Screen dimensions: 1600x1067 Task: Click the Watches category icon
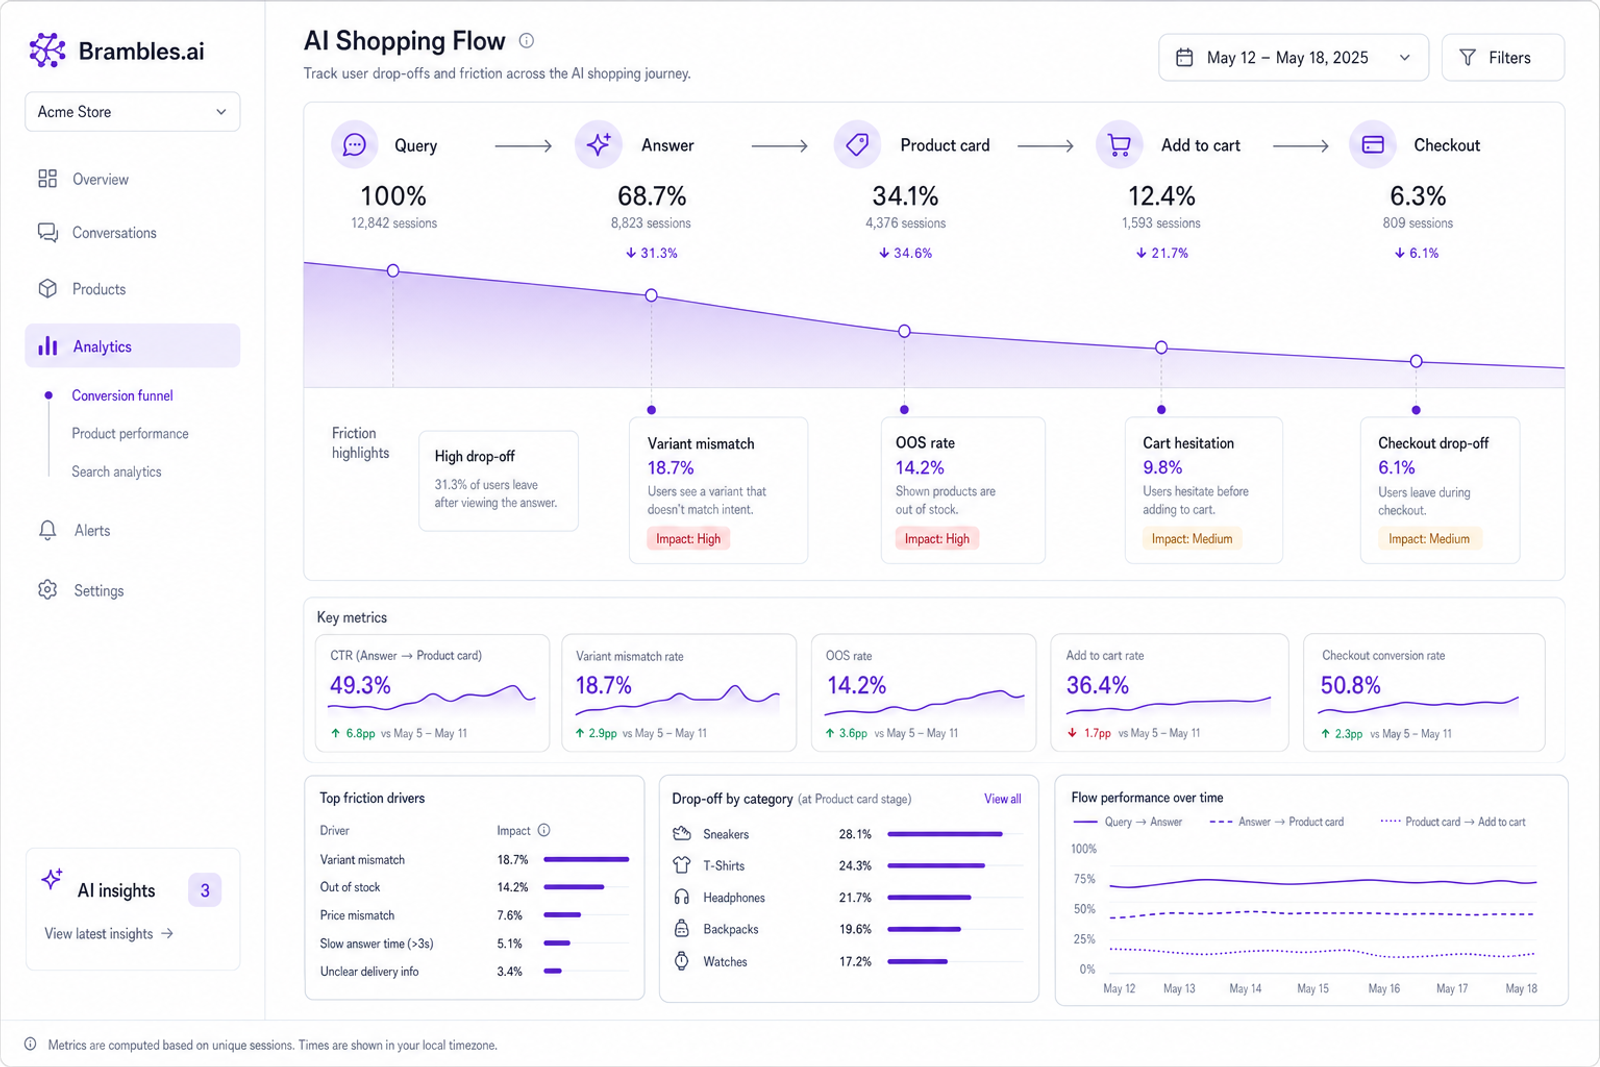pos(682,961)
